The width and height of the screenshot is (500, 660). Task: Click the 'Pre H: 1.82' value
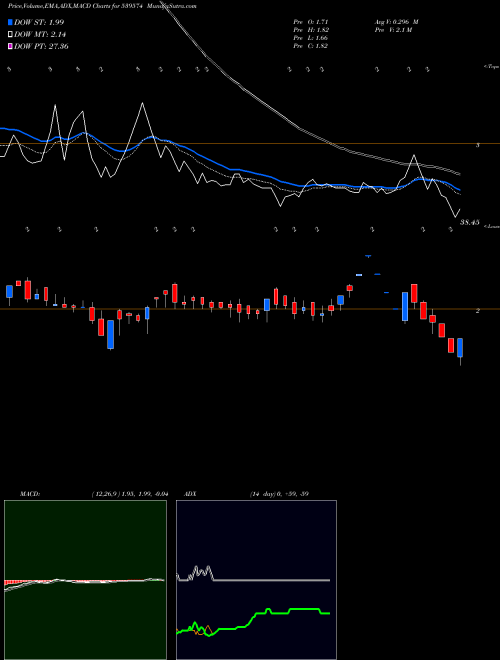(311, 30)
